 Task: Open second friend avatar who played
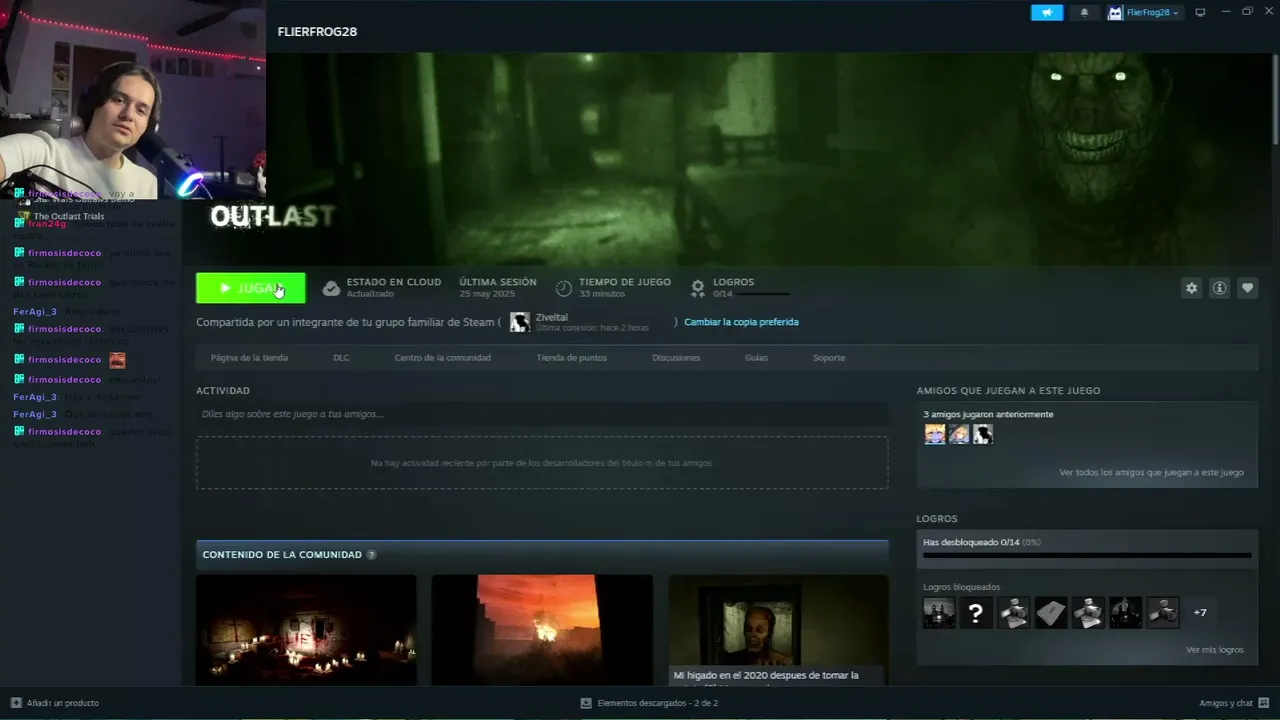959,434
